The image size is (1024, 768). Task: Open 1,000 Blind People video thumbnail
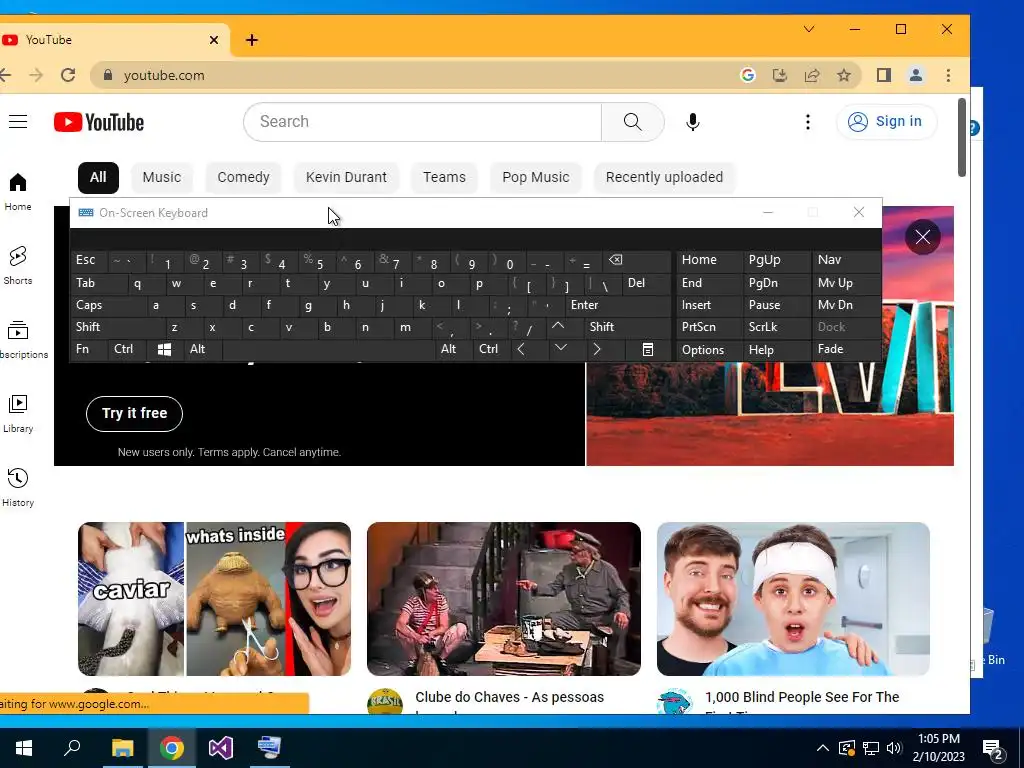(x=793, y=599)
